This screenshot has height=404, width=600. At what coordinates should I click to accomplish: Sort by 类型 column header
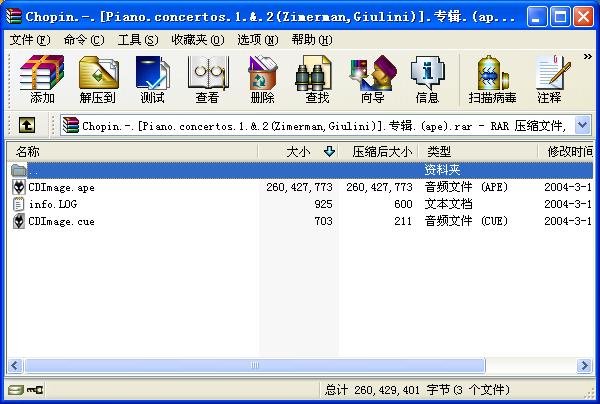pyautogui.click(x=478, y=152)
